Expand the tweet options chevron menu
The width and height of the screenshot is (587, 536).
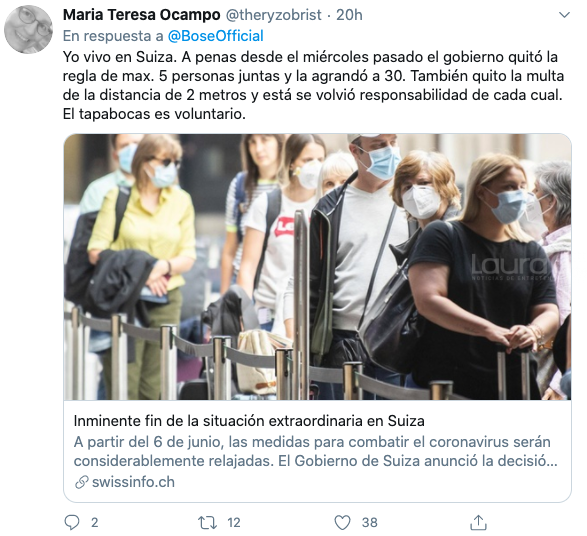564,15
